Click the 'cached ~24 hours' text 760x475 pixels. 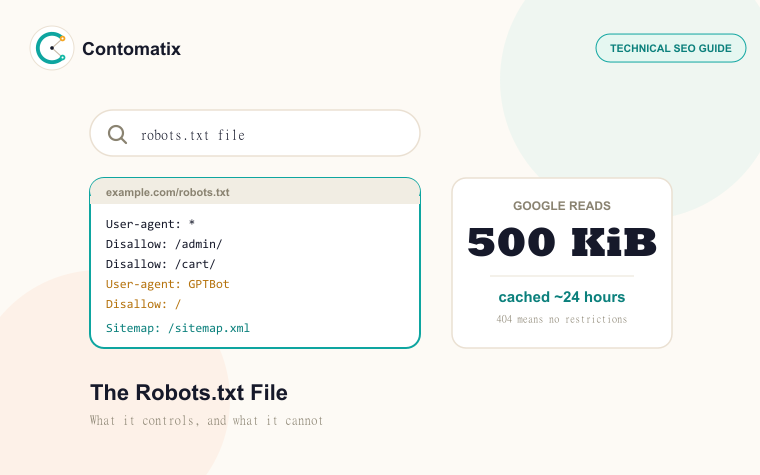coord(562,297)
